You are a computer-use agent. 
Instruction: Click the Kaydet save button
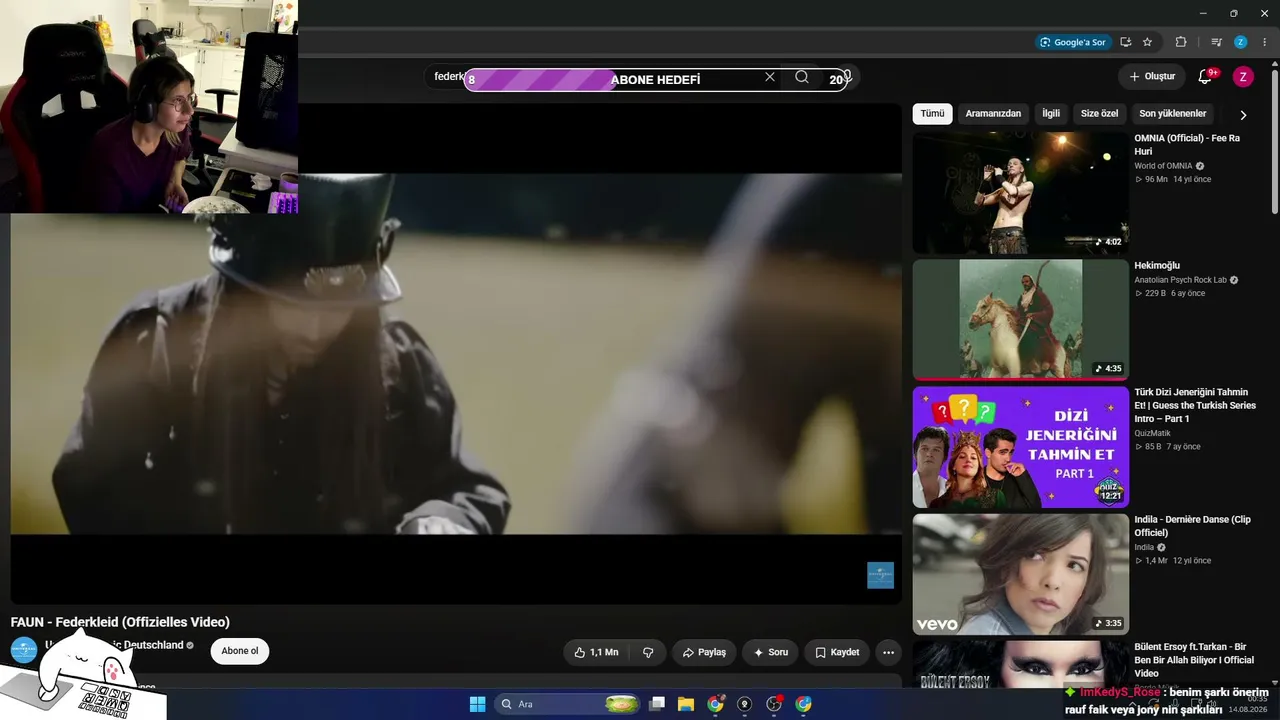(837, 652)
